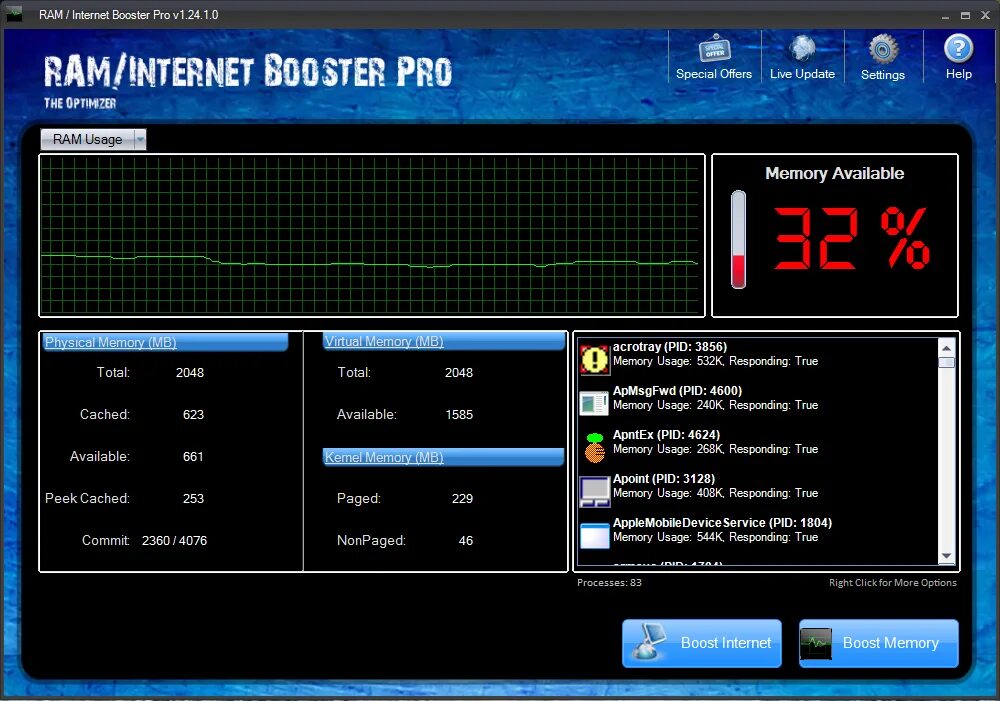
Task: Click the Paged kernel value 229
Action: 462,499
